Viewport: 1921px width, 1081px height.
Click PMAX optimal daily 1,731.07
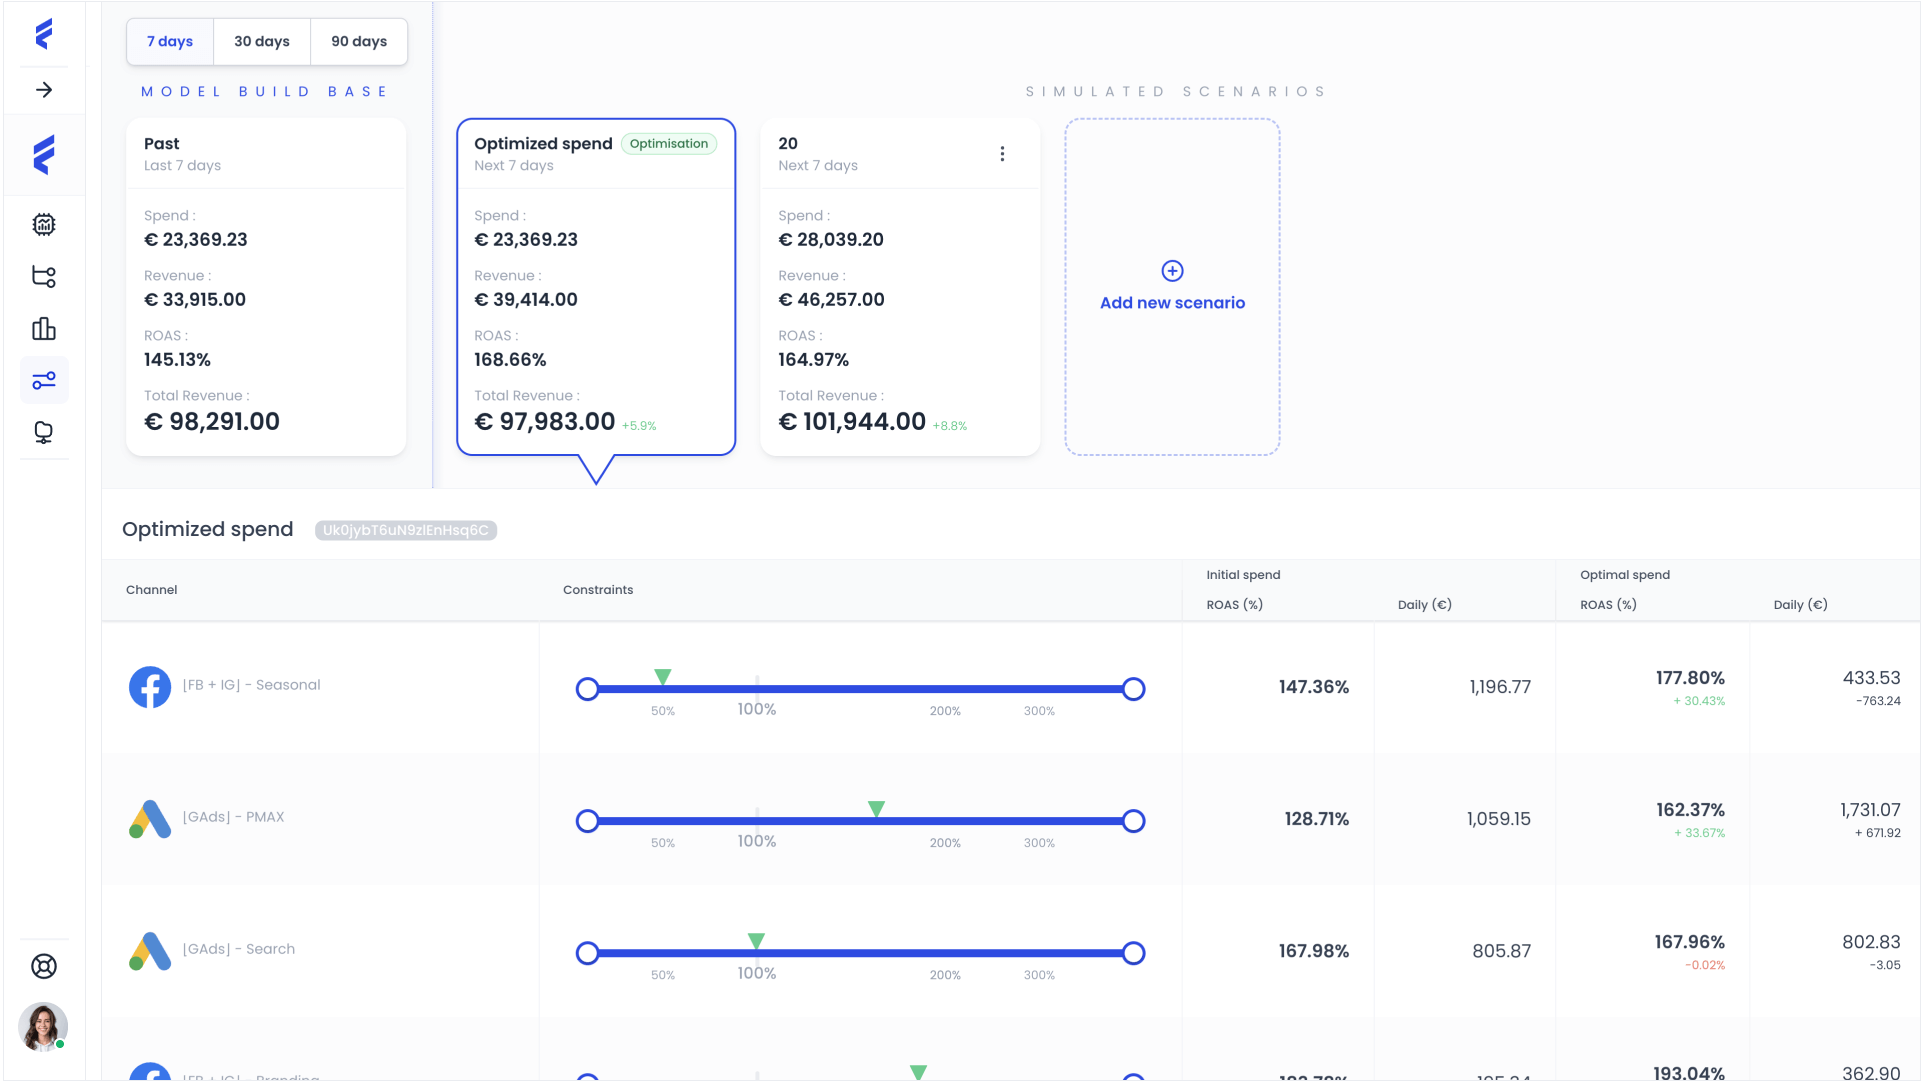pyautogui.click(x=1871, y=810)
